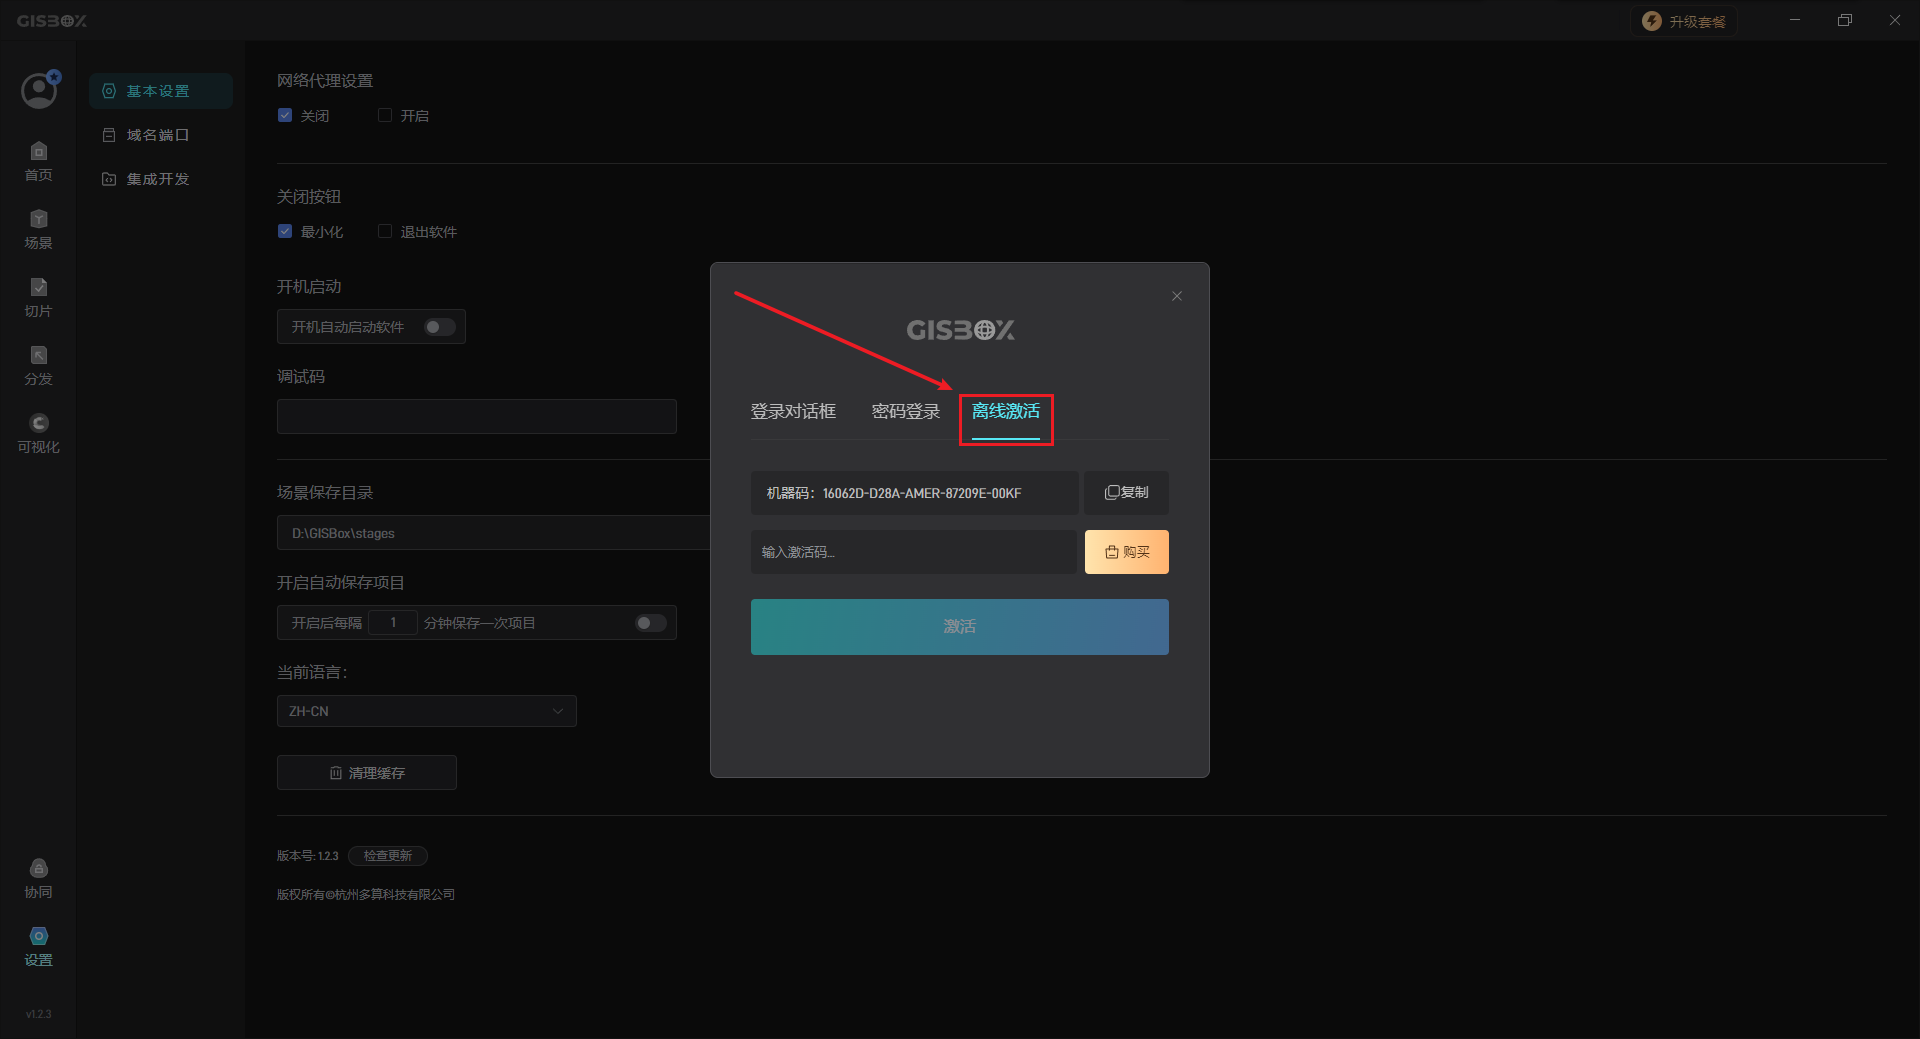Check 退出软件 for close button behavior
Viewport: 1920px width, 1039px height.
click(385, 231)
